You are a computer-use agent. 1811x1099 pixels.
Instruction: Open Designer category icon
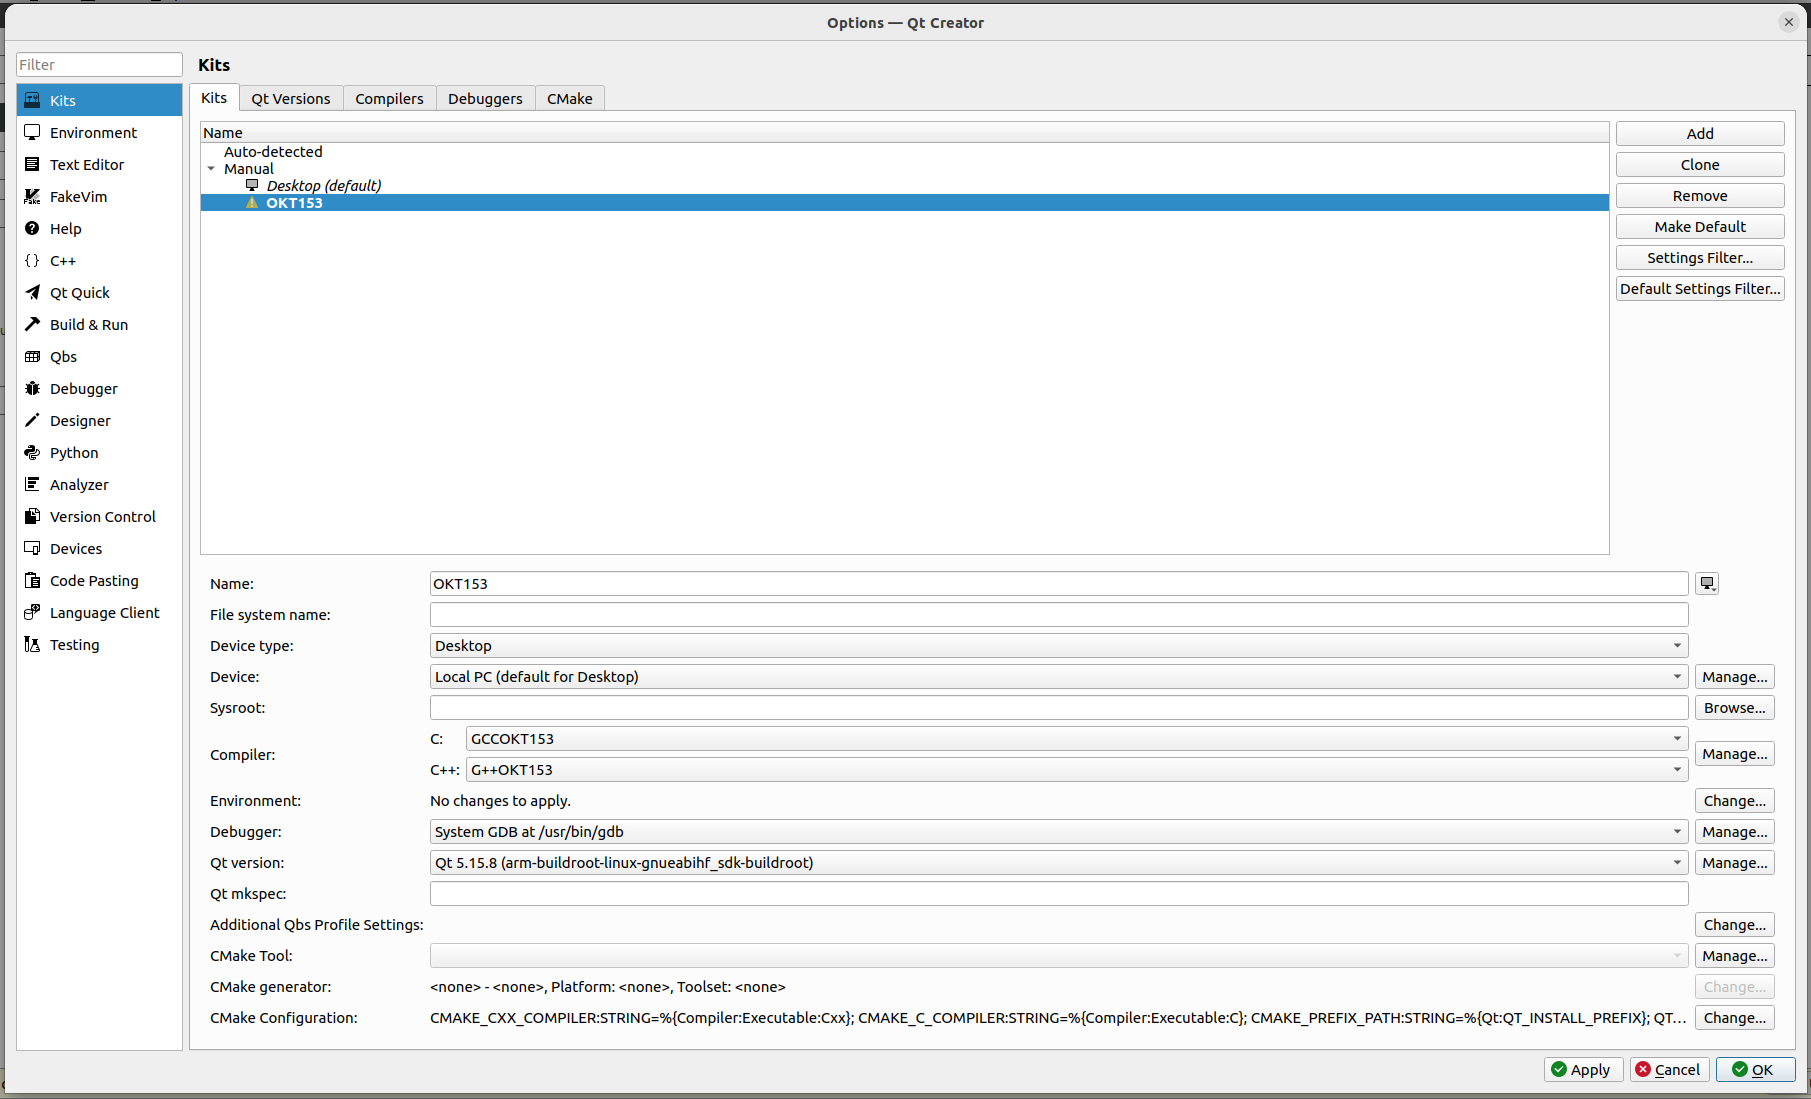click(x=32, y=420)
